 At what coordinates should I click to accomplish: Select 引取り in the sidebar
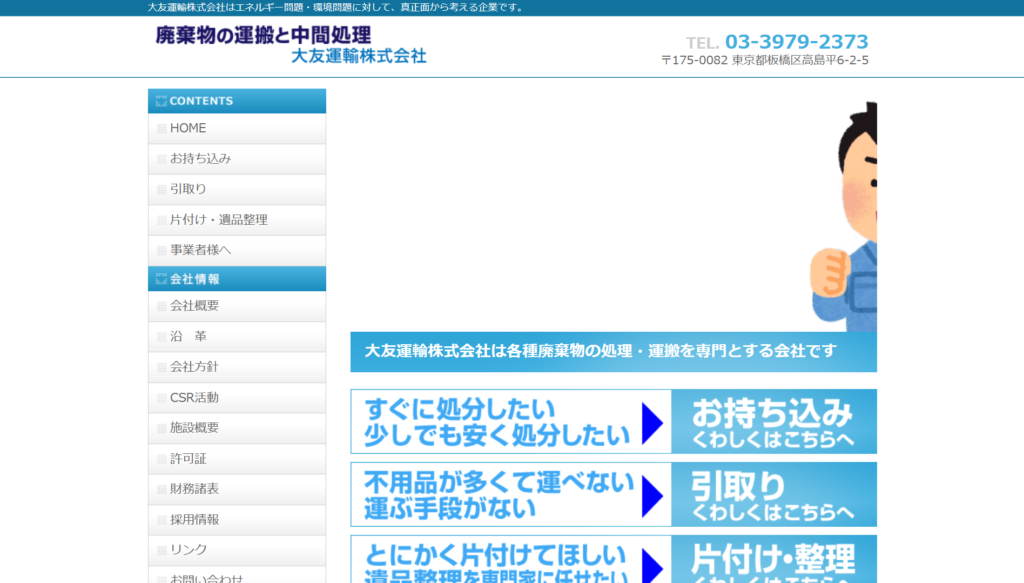tap(188, 189)
